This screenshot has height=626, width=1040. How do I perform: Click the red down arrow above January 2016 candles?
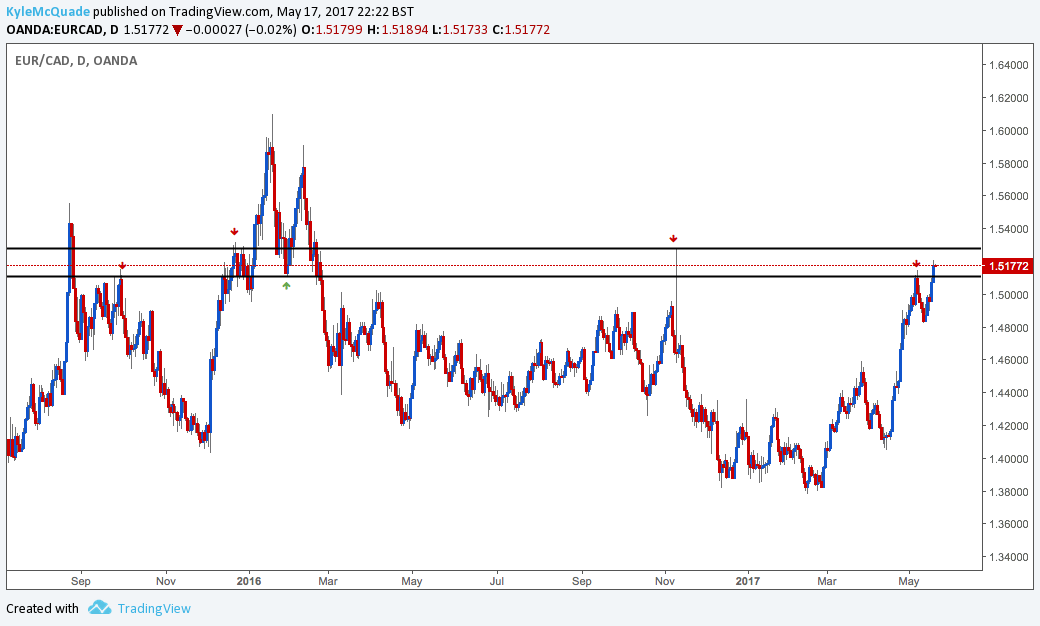click(234, 231)
